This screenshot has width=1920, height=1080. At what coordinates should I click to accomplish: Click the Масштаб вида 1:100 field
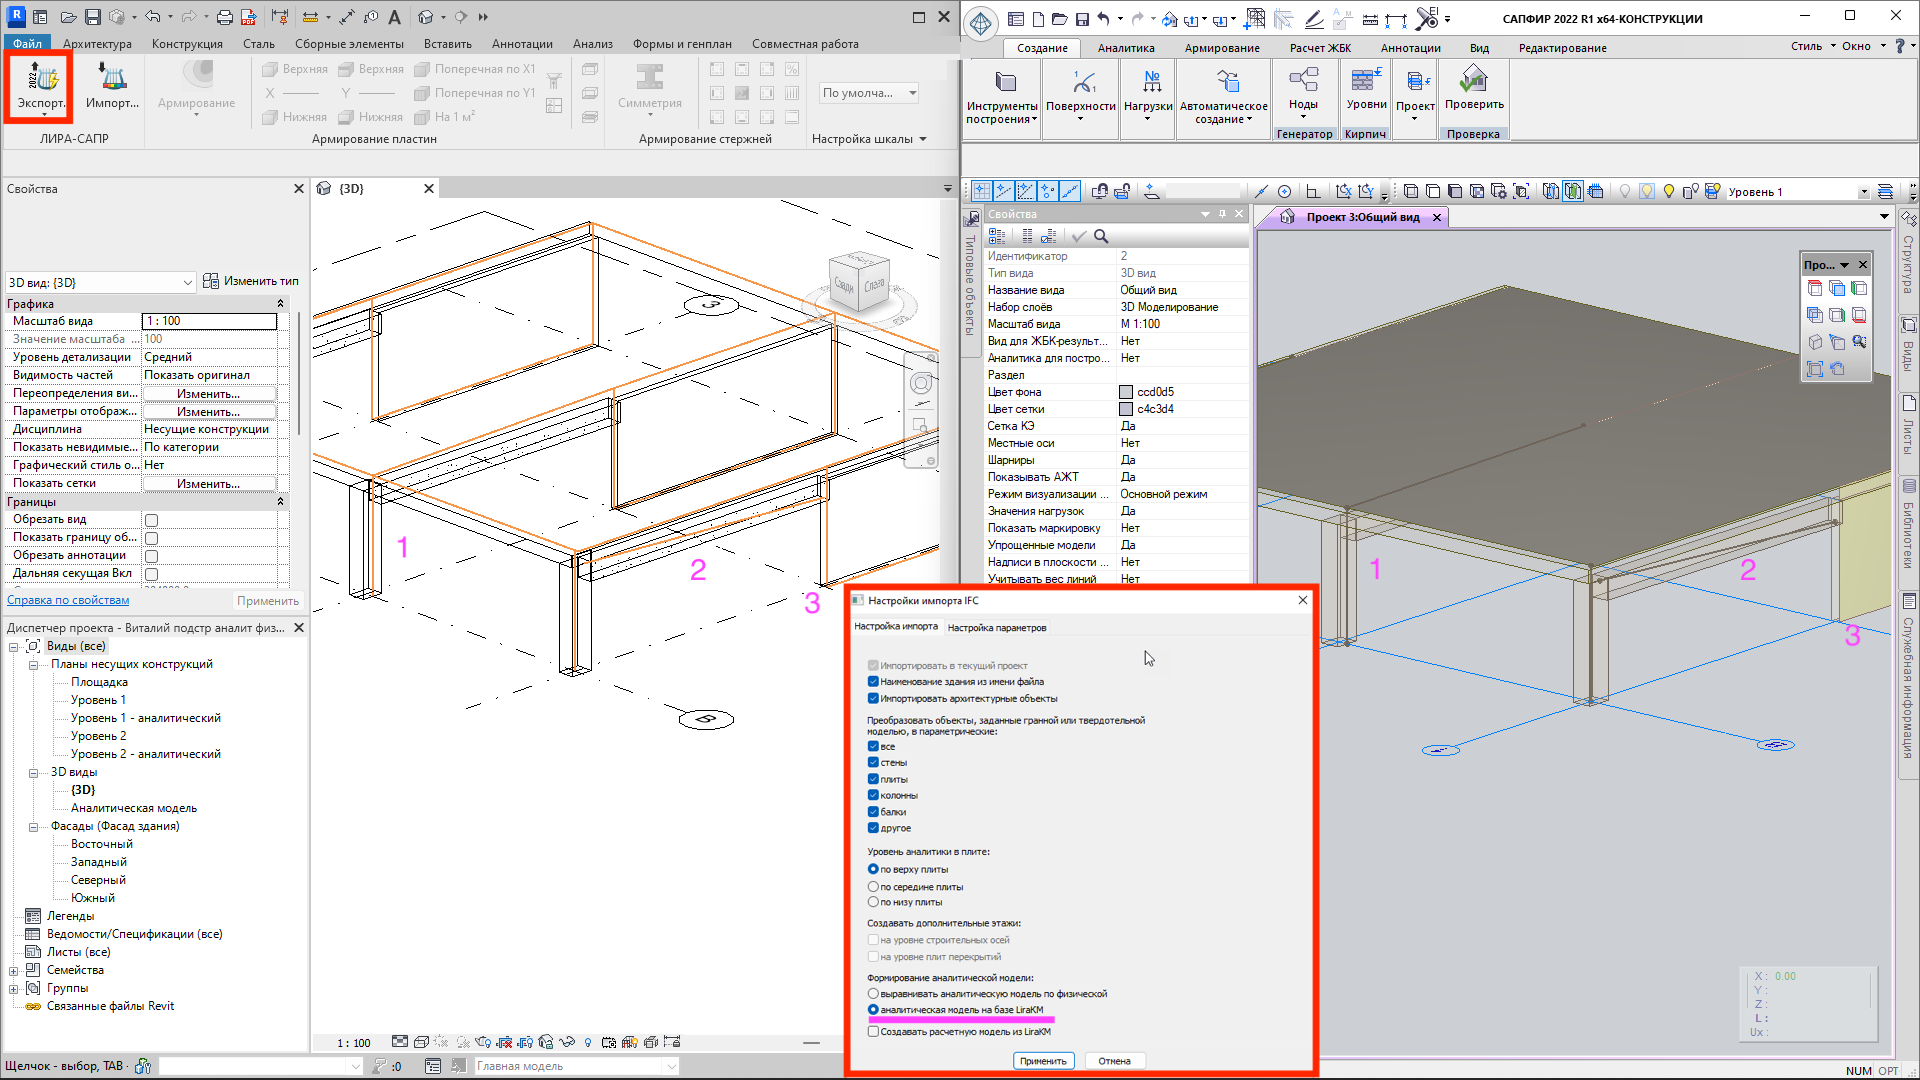point(209,321)
